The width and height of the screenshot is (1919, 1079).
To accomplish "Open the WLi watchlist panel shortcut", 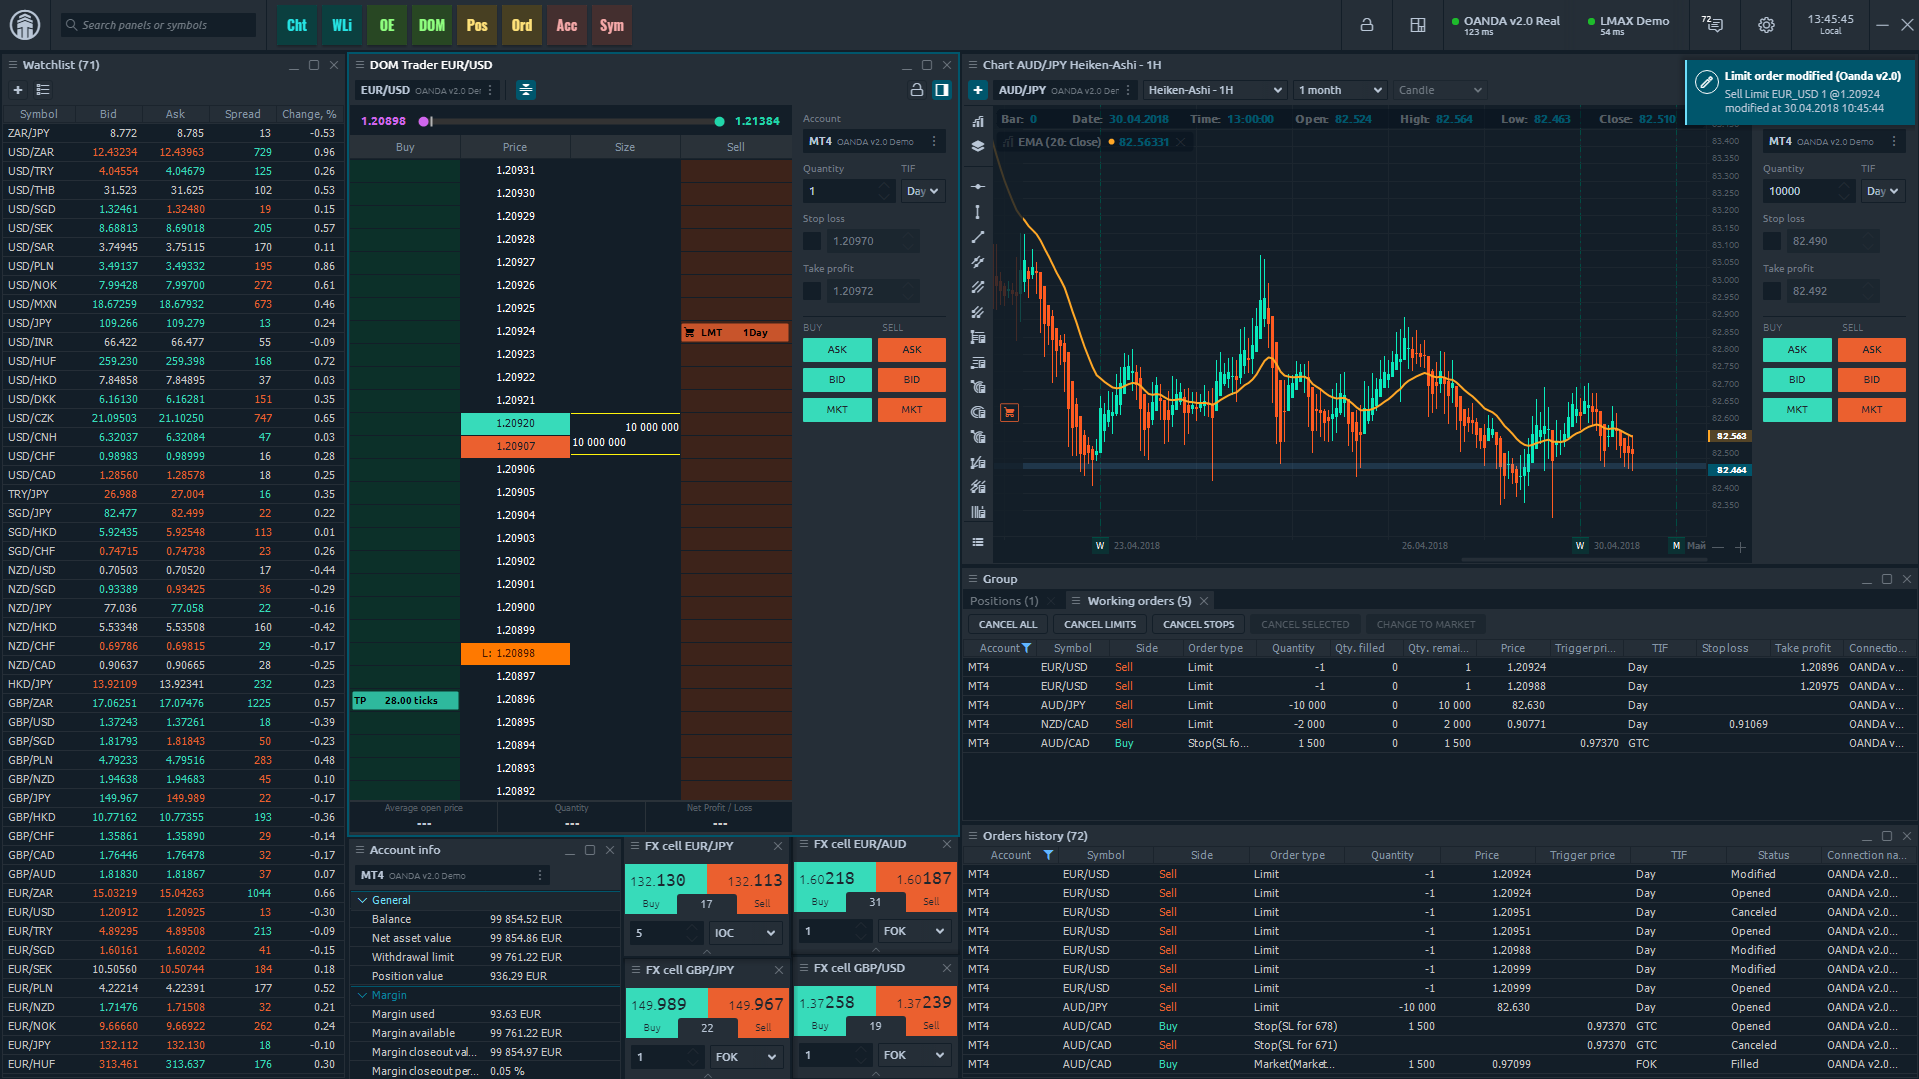I will 342,25.
